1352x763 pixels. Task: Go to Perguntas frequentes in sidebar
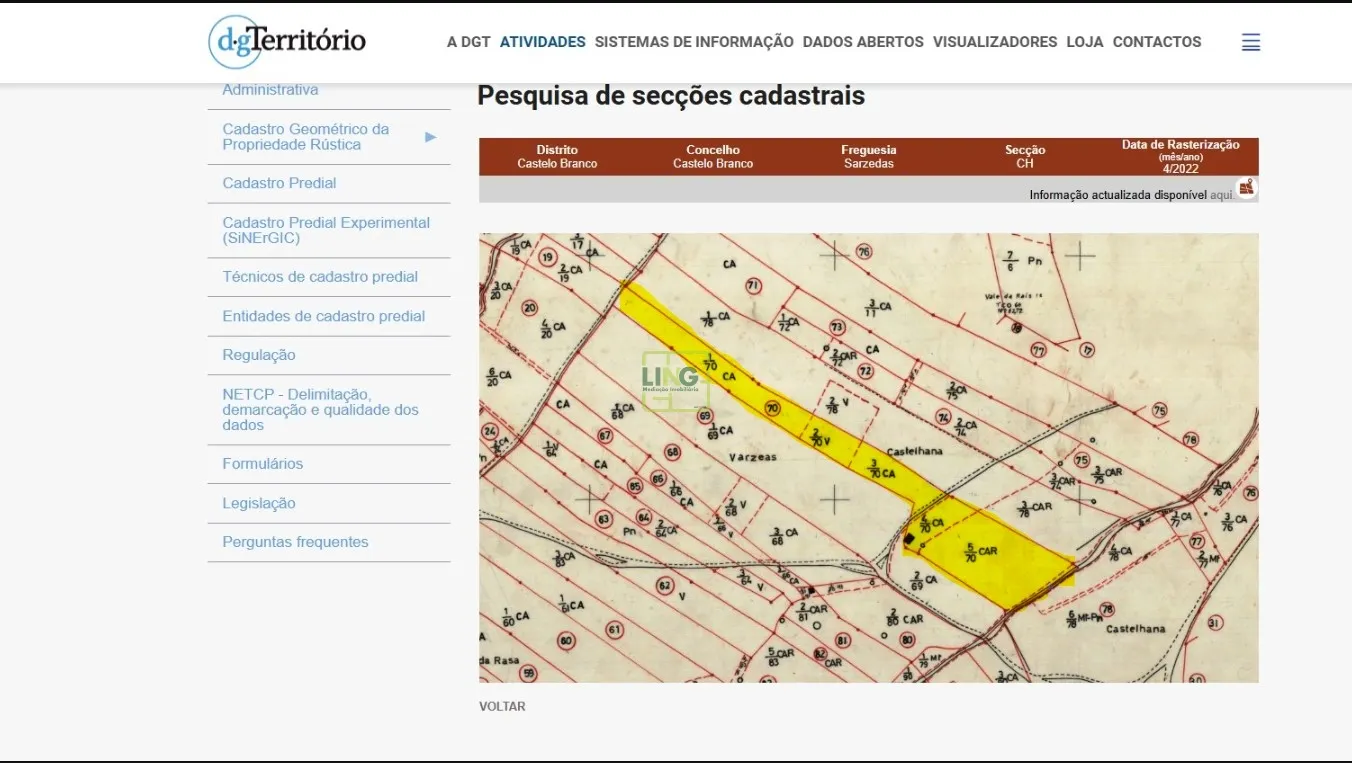(295, 542)
